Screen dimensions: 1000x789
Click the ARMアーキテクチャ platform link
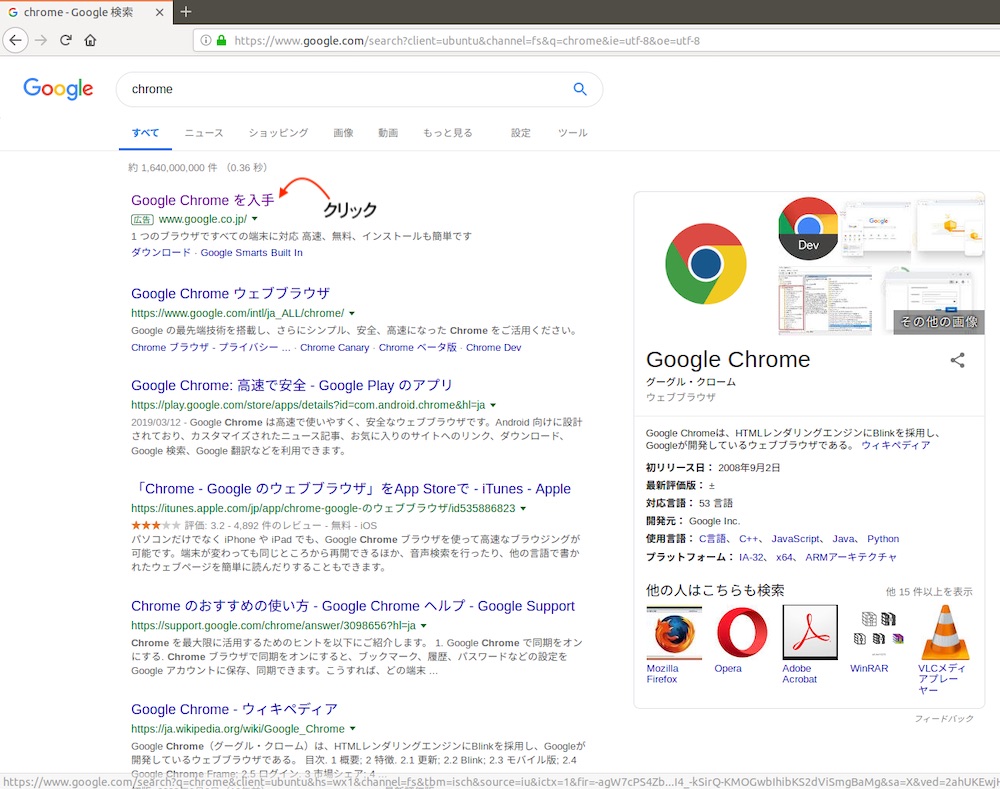[x=851, y=557]
